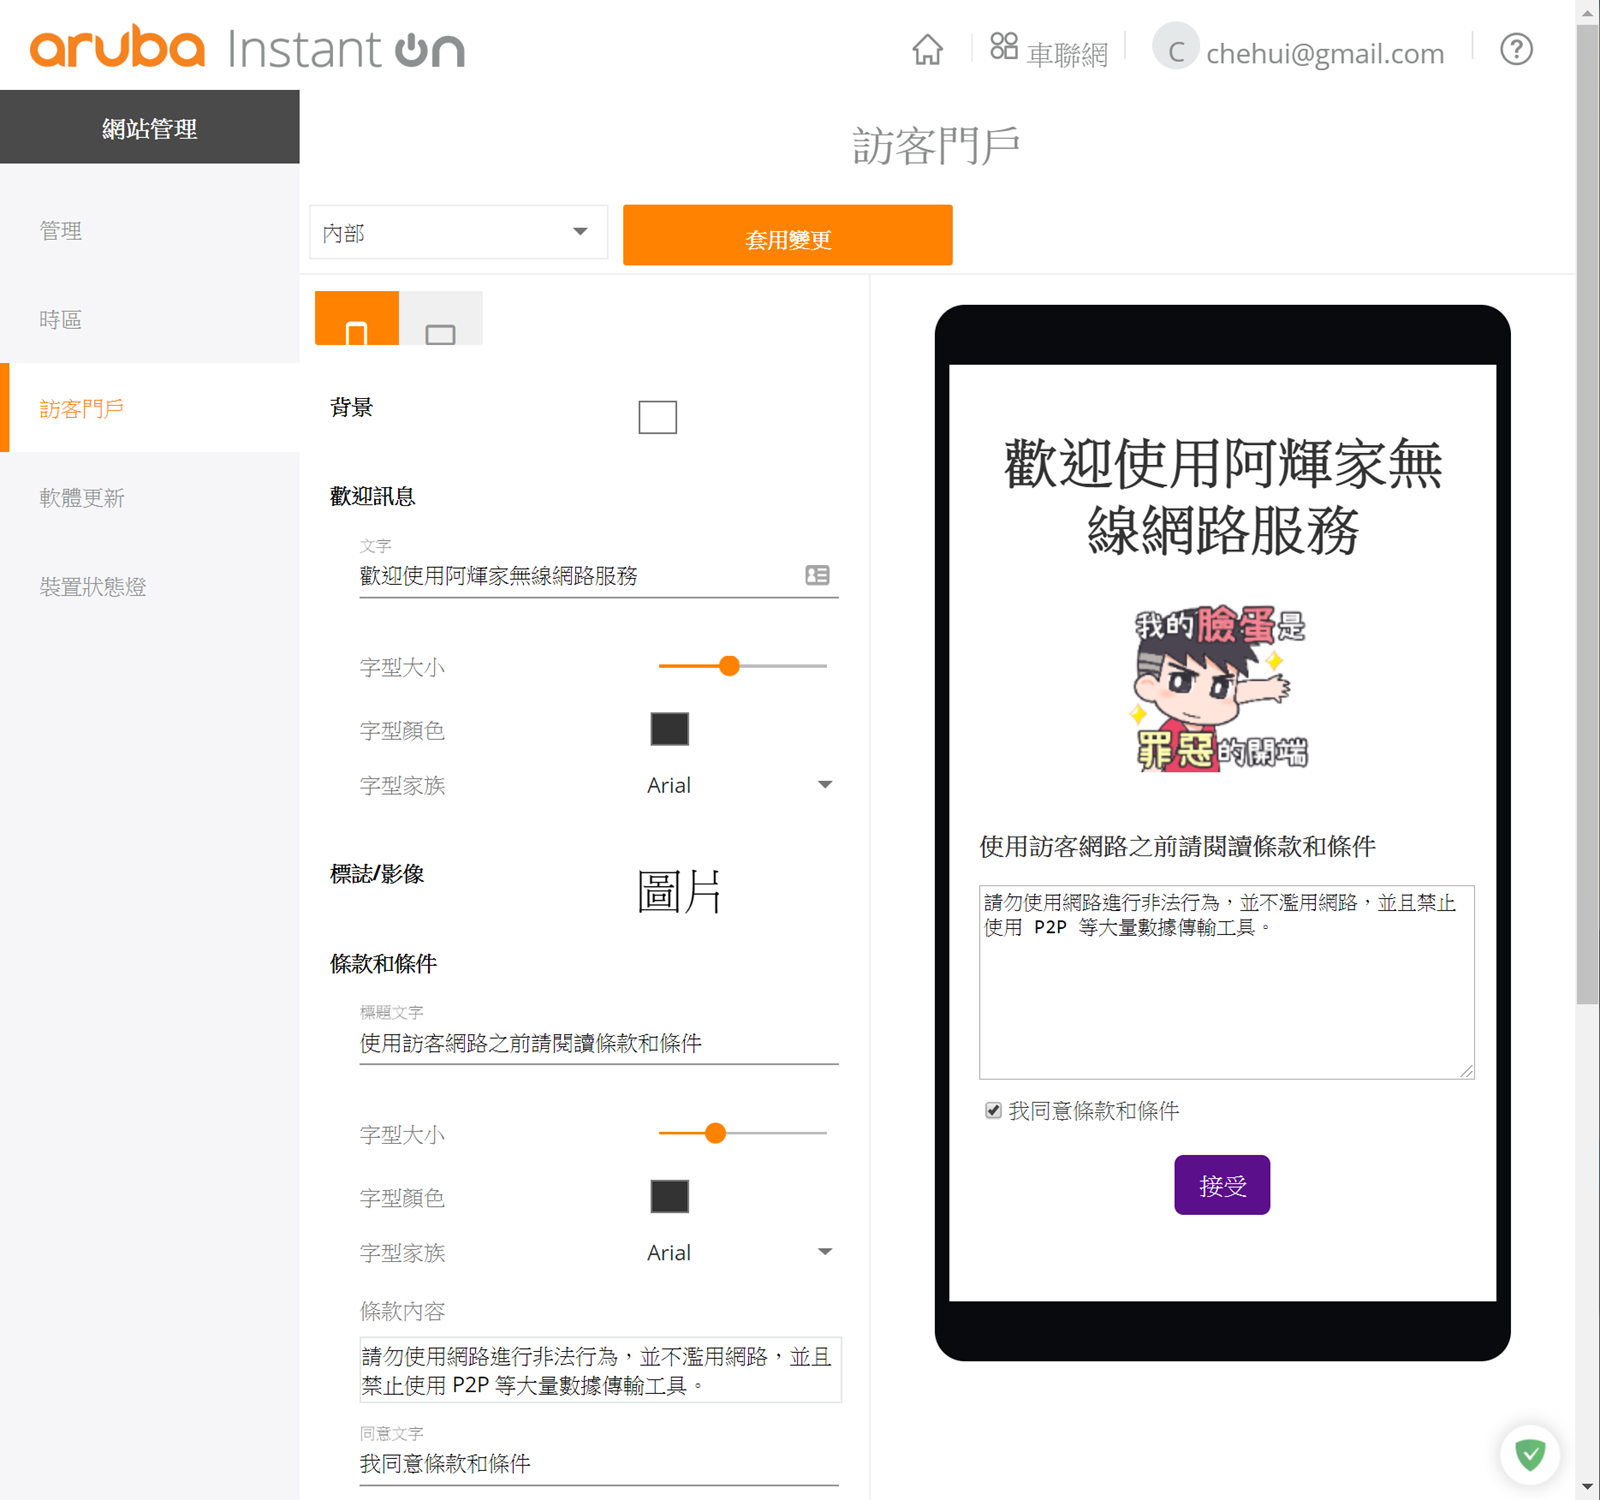Click the 套用變更 button
The height and width of the screenshot is (1500, 1600).
click(x=787, y=236)
